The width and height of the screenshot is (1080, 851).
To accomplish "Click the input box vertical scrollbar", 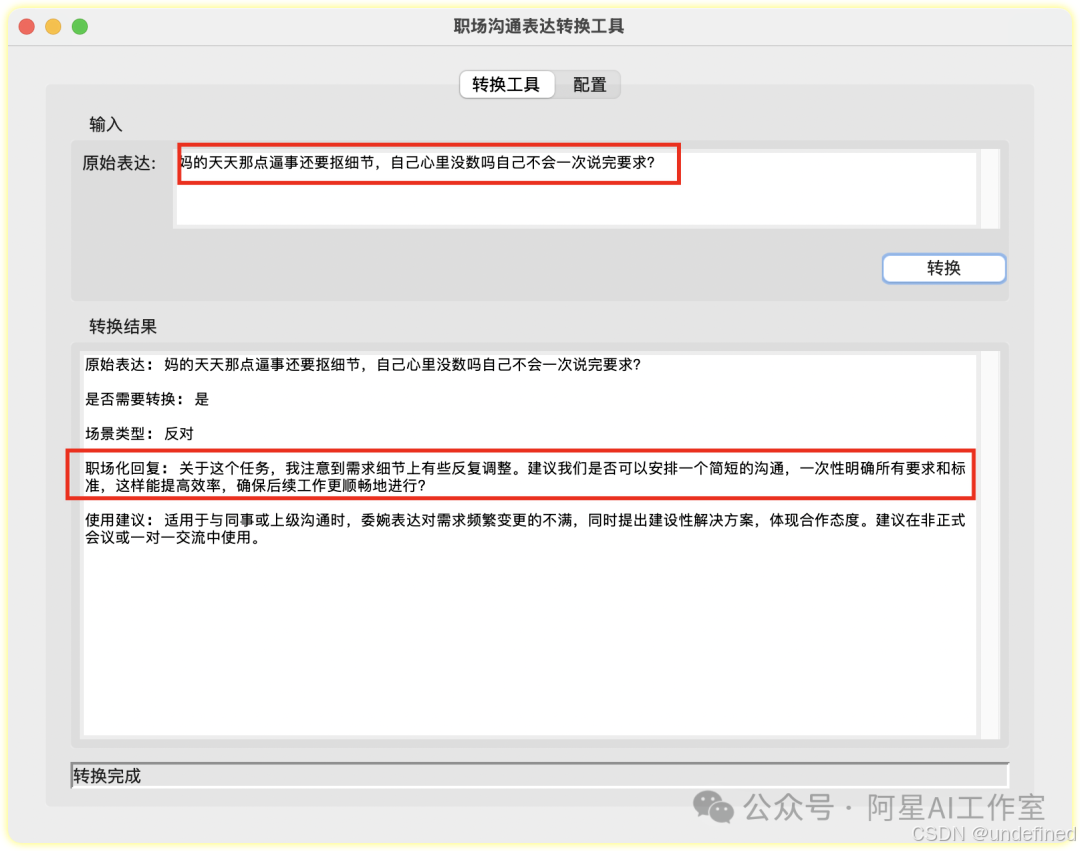I will tap(990, 188).
